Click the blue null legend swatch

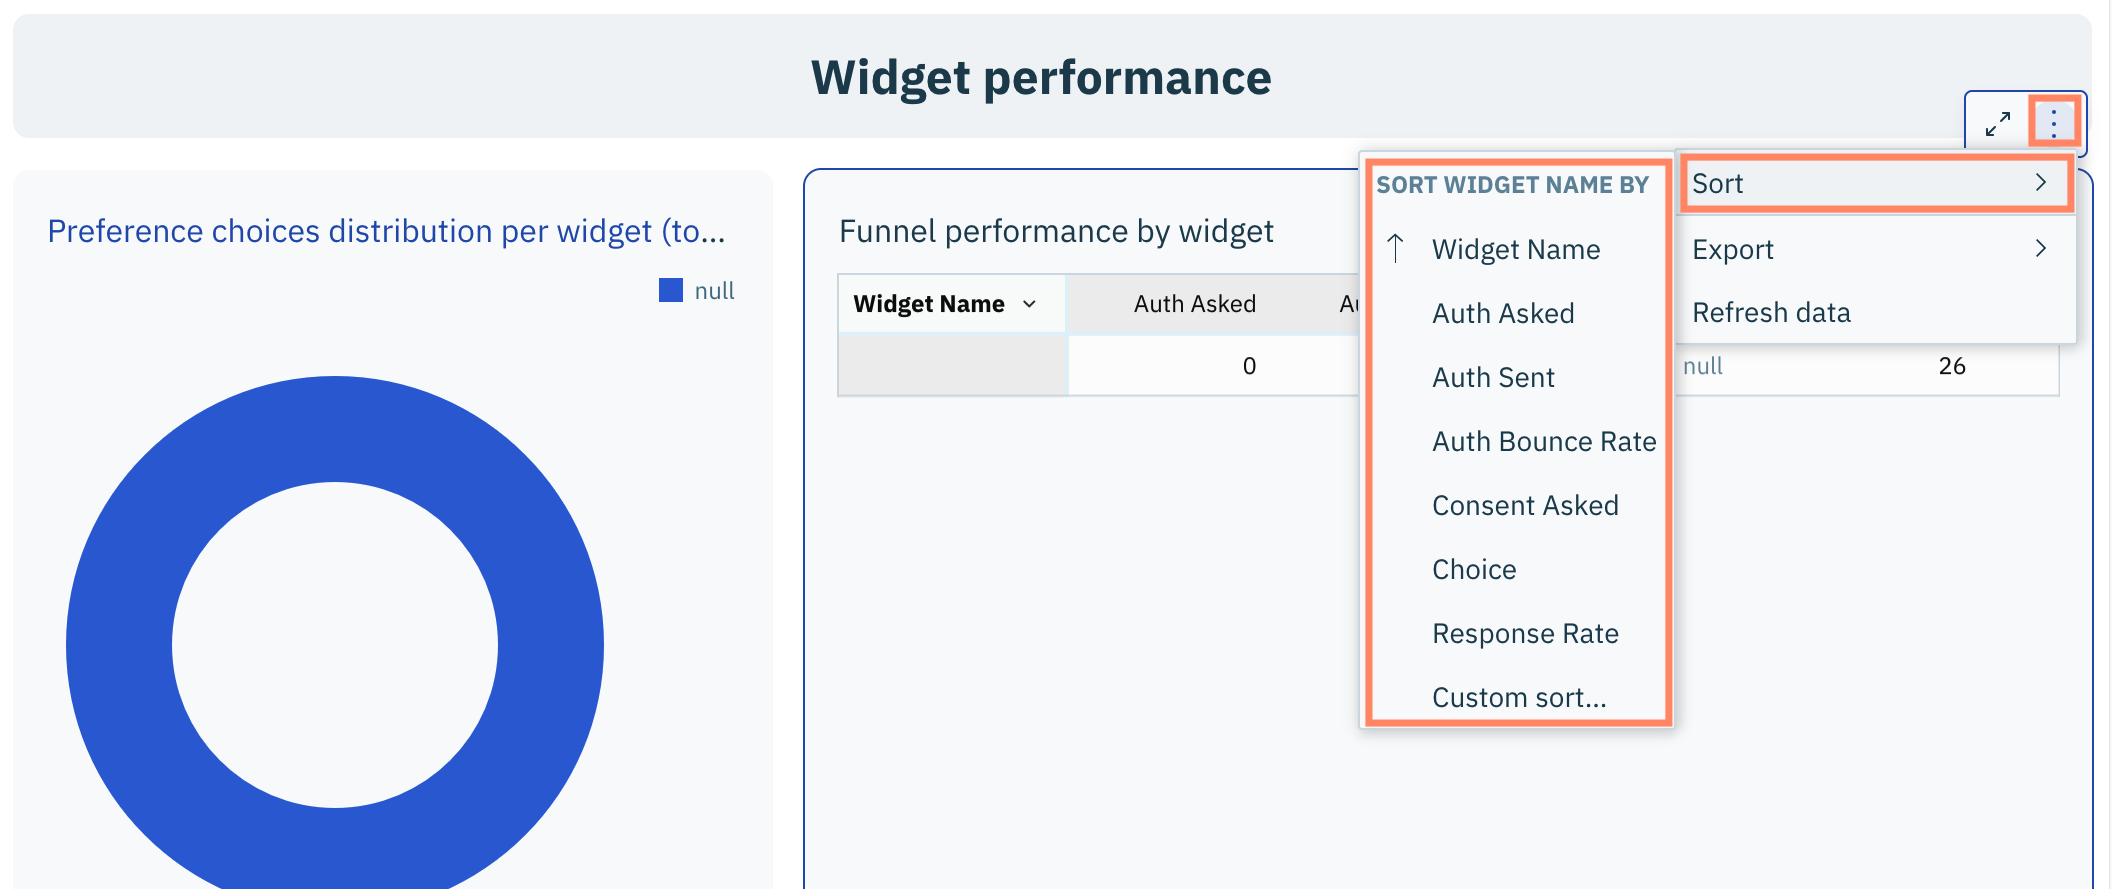[671, 291]
